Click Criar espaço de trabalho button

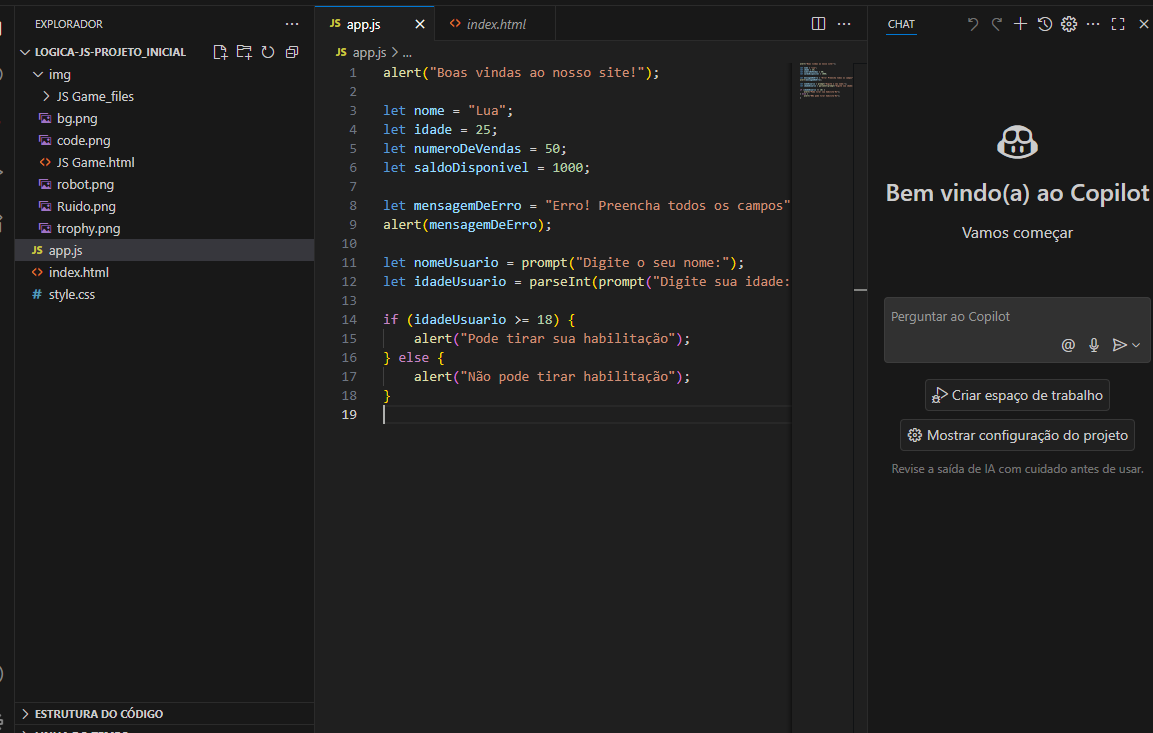(x=1017, y=396)
